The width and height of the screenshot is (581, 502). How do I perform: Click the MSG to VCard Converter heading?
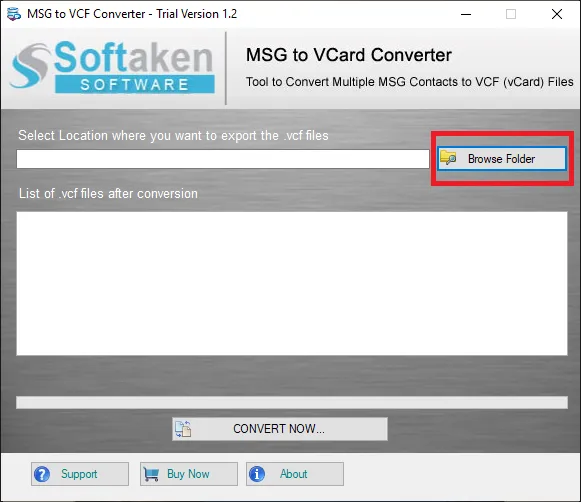(349, 55)
